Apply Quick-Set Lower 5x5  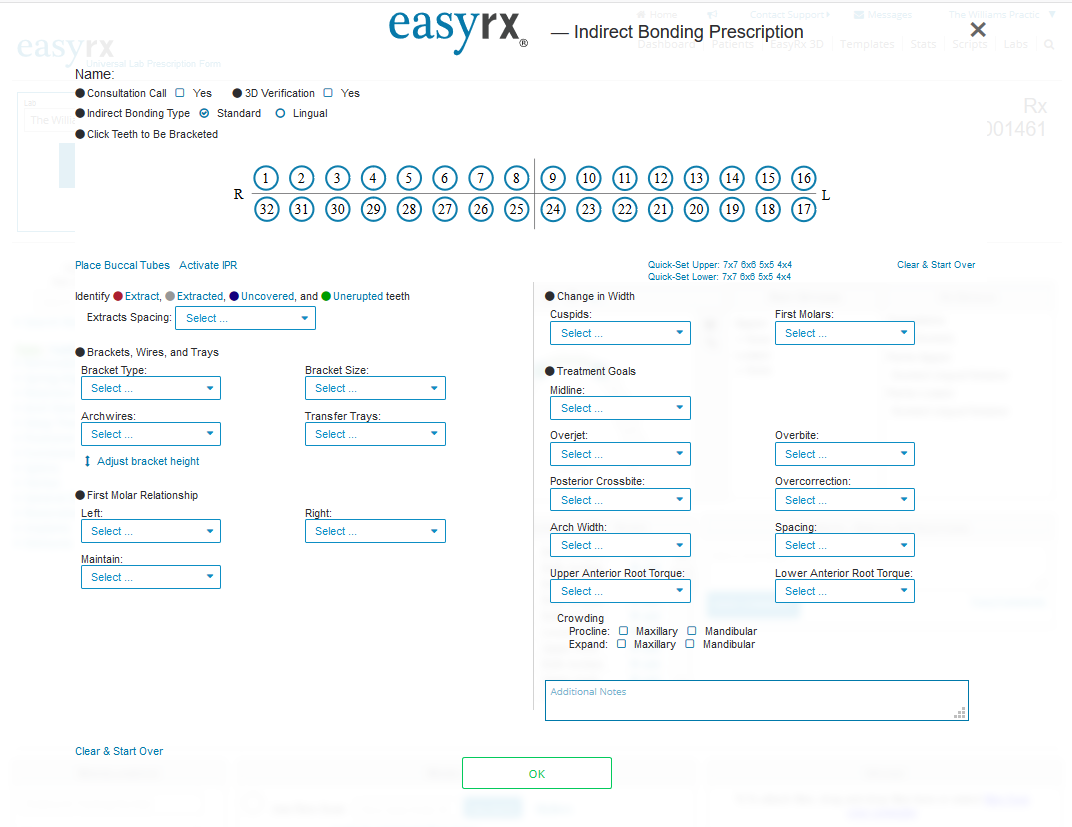point(765,277)
